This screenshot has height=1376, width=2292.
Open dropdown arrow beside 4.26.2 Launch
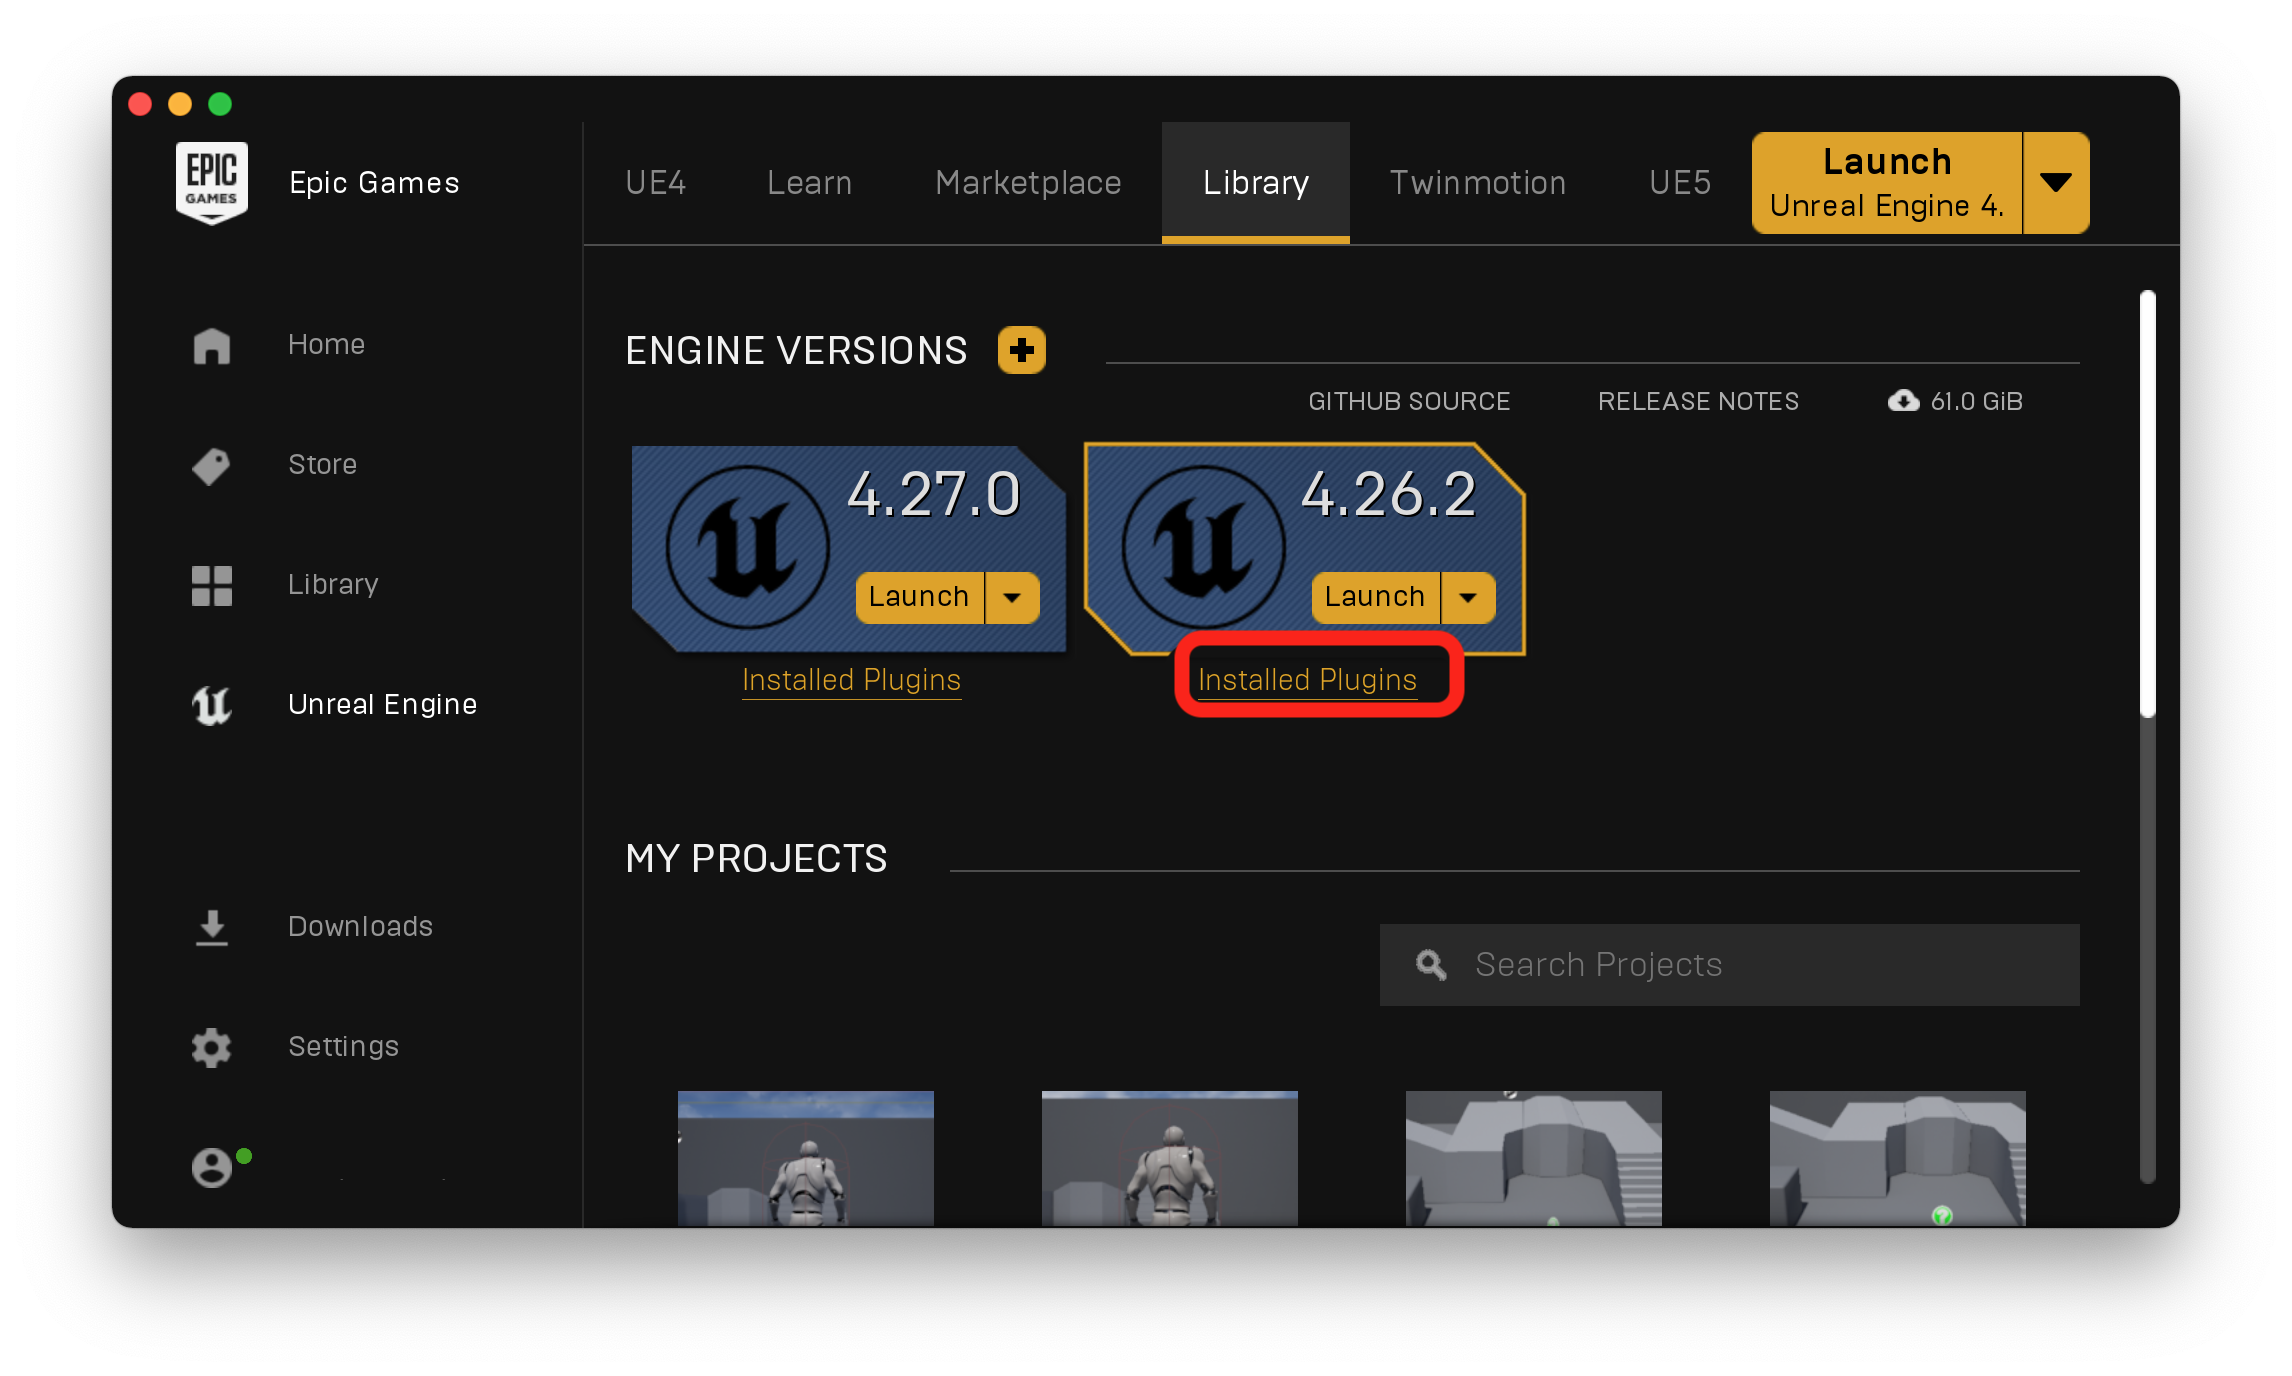click(x=1468, y=597)
